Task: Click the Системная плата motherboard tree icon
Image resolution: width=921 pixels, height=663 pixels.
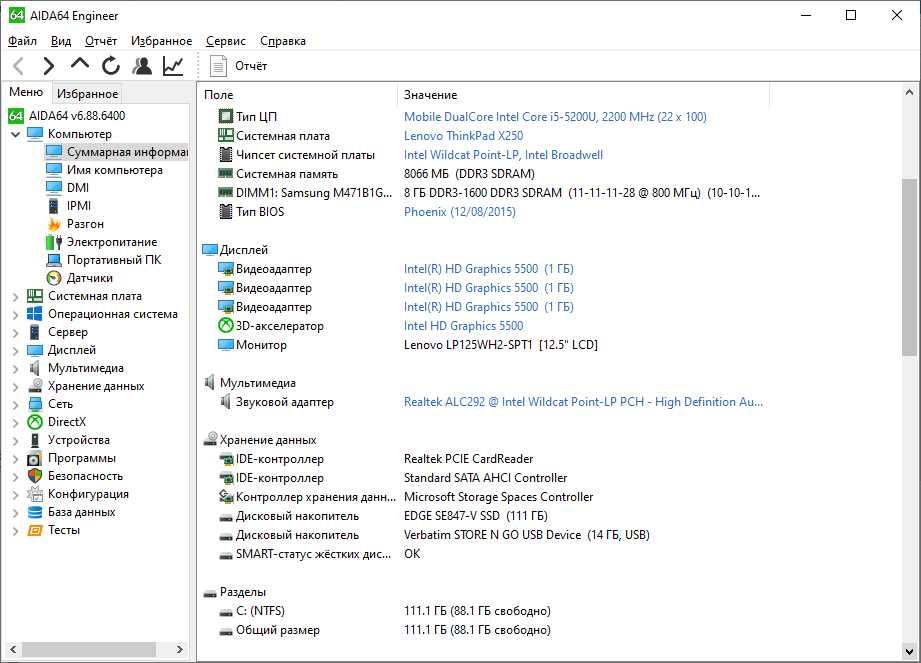Action: pos(35,296)
